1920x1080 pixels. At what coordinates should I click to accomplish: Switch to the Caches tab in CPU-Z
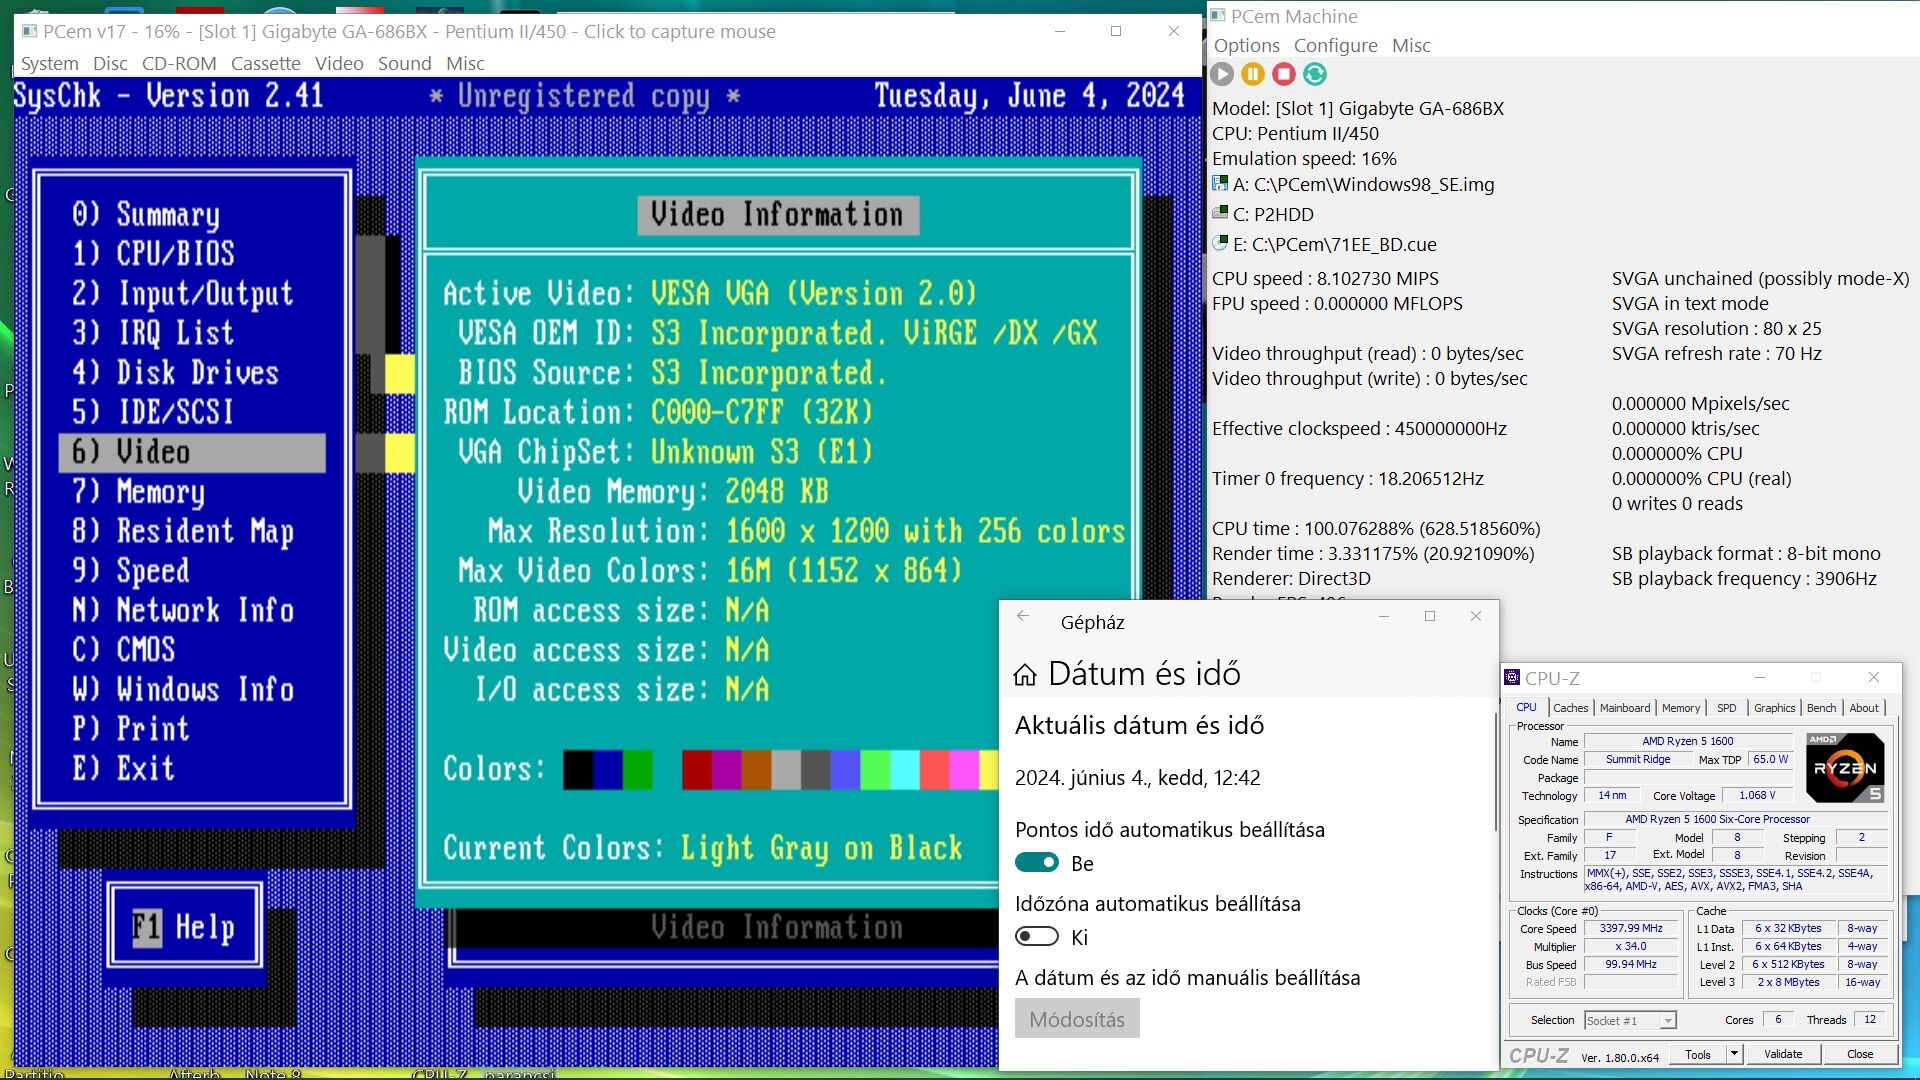[x=1570, y=708]
